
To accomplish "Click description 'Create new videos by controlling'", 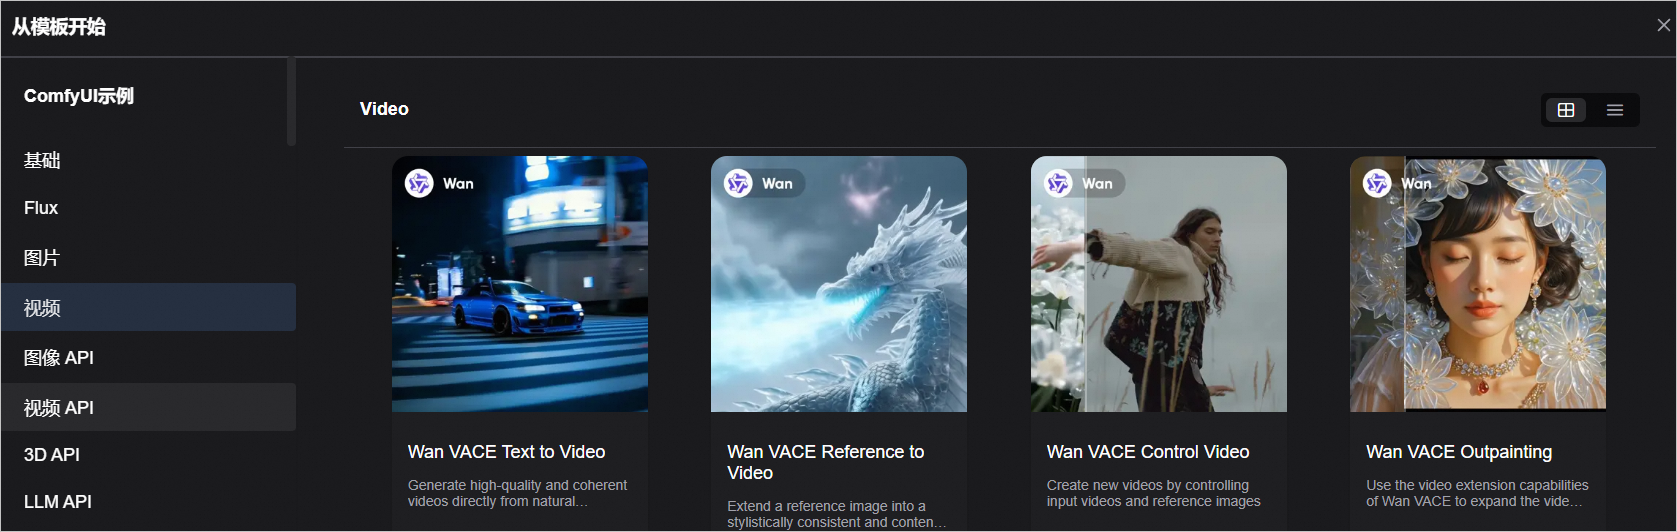I will click(x=1153, y=493).
